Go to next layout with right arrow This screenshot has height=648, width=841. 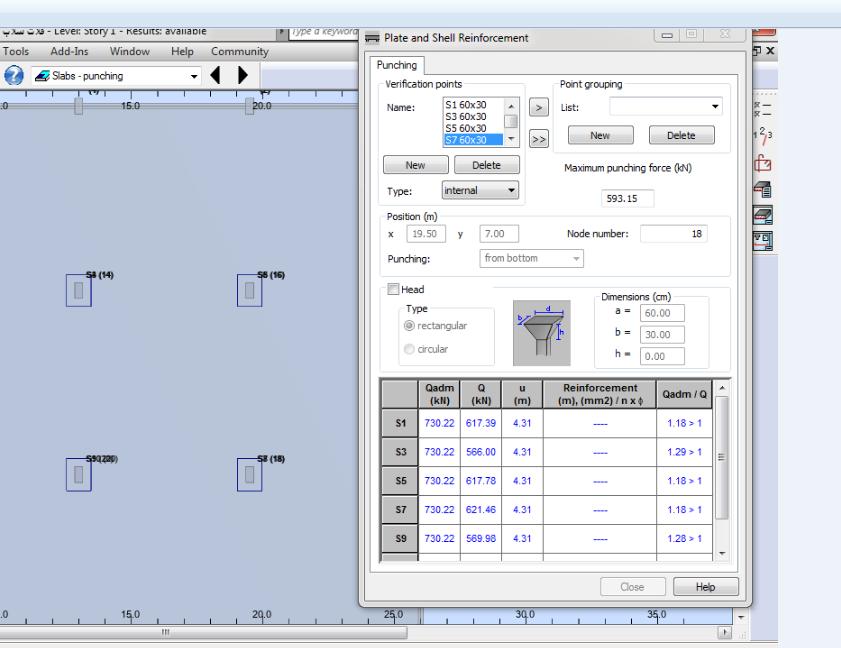(x=242, y=75)
